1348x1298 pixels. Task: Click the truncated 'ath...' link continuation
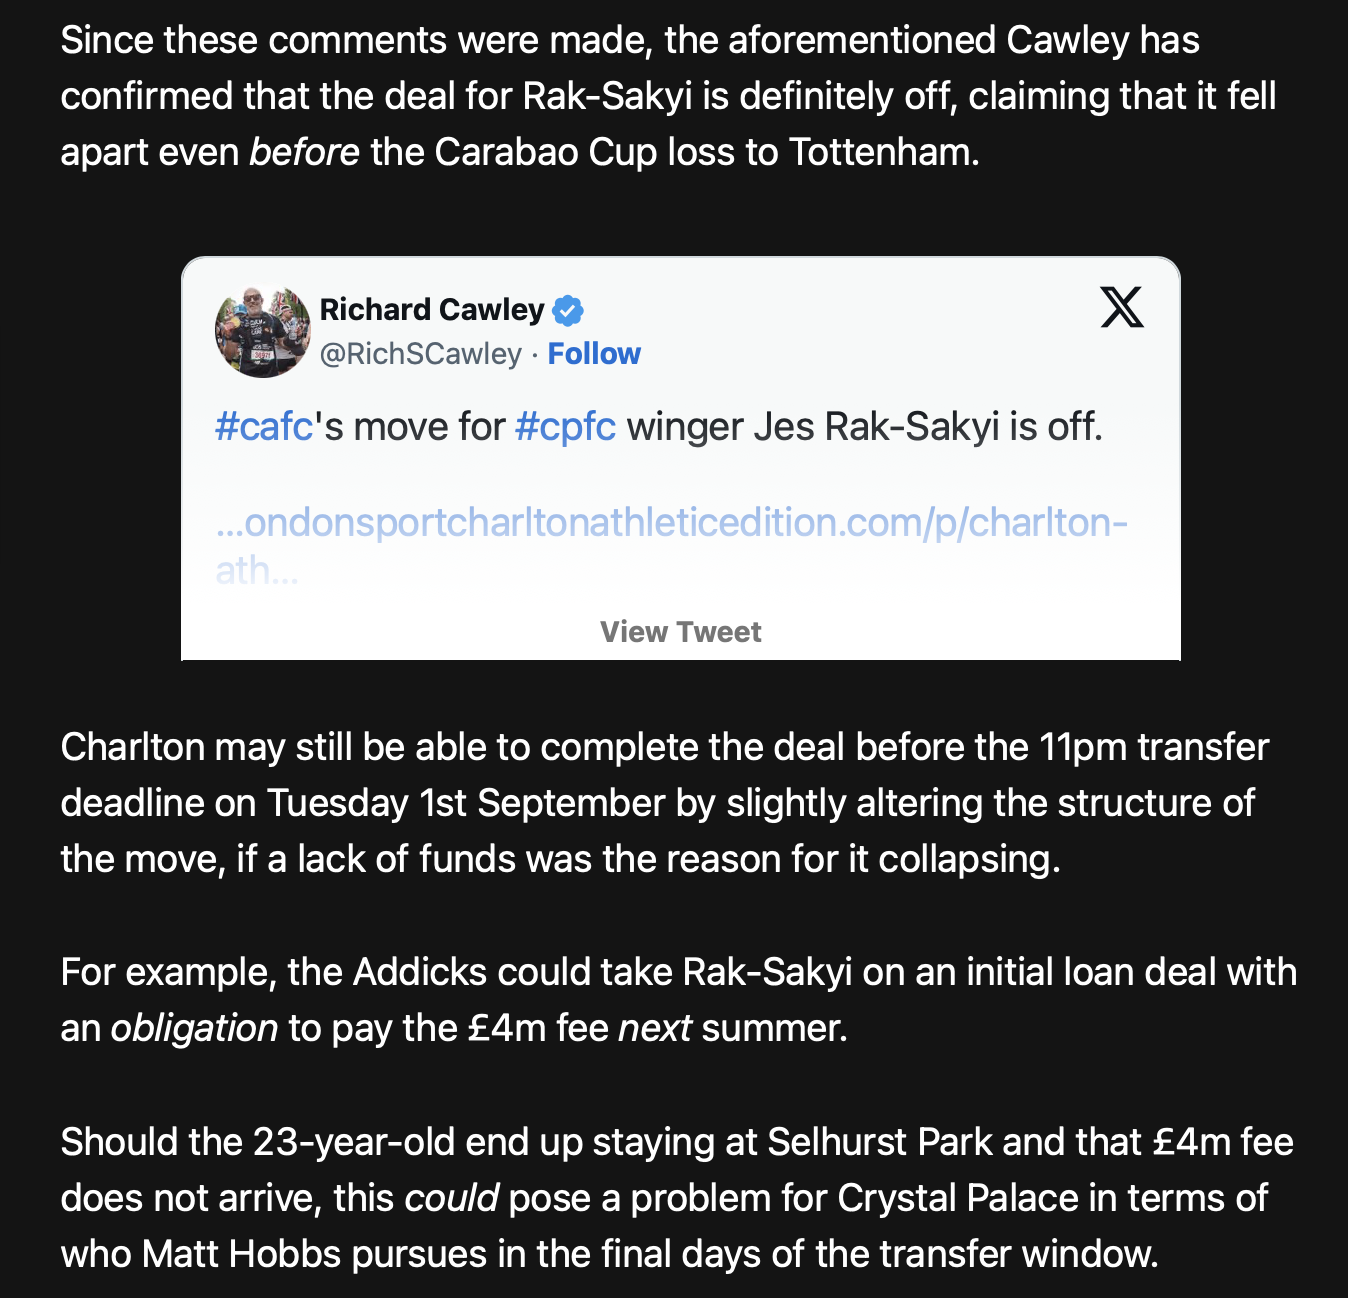coord(257,571)
